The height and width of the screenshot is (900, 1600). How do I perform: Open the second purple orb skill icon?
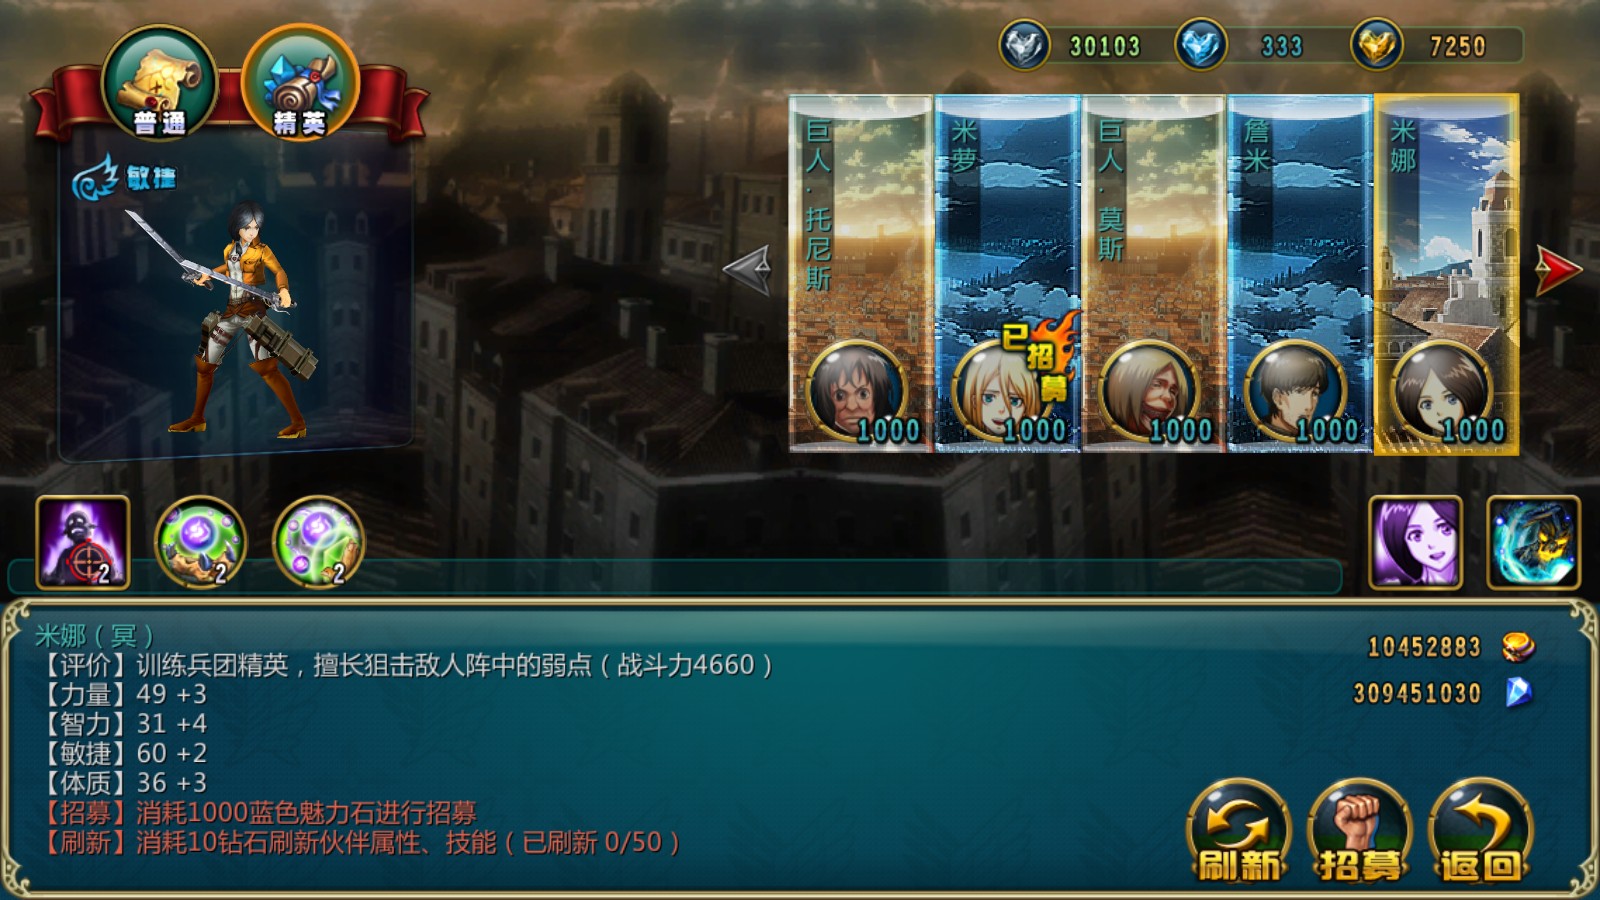(318, 542)
